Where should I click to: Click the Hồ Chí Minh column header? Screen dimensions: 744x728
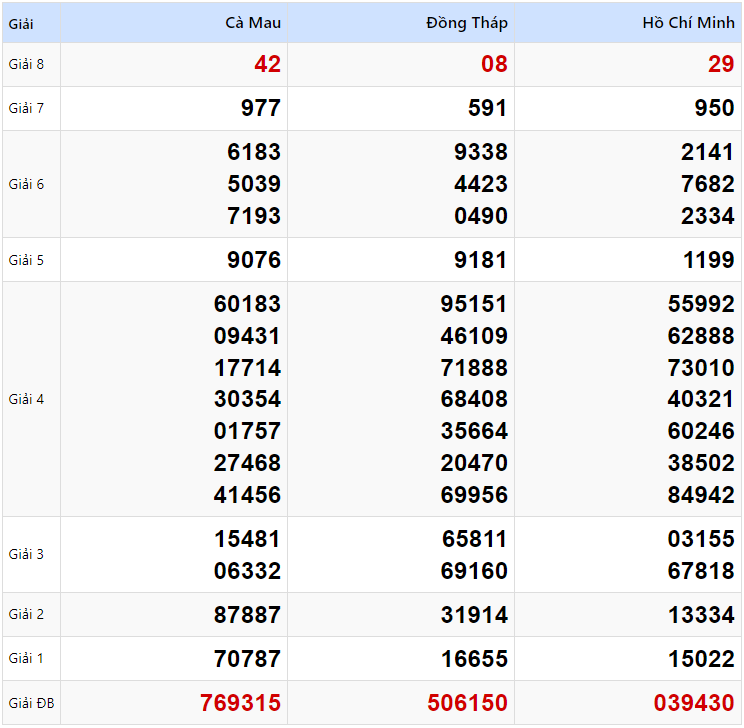pyautogui.click(x=688, y=23)
